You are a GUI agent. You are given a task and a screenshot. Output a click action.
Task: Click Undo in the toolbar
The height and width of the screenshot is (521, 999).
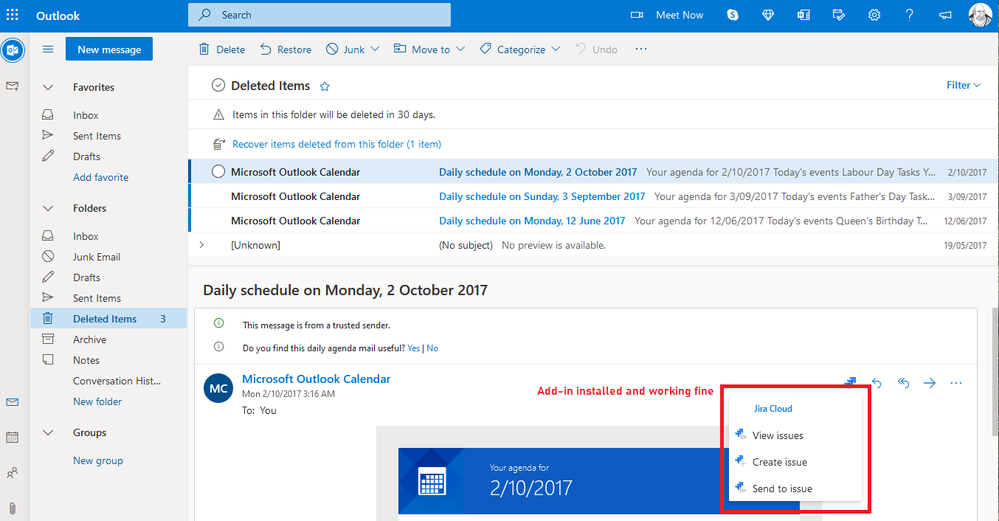pyautogui.click(x=596, y=49)
